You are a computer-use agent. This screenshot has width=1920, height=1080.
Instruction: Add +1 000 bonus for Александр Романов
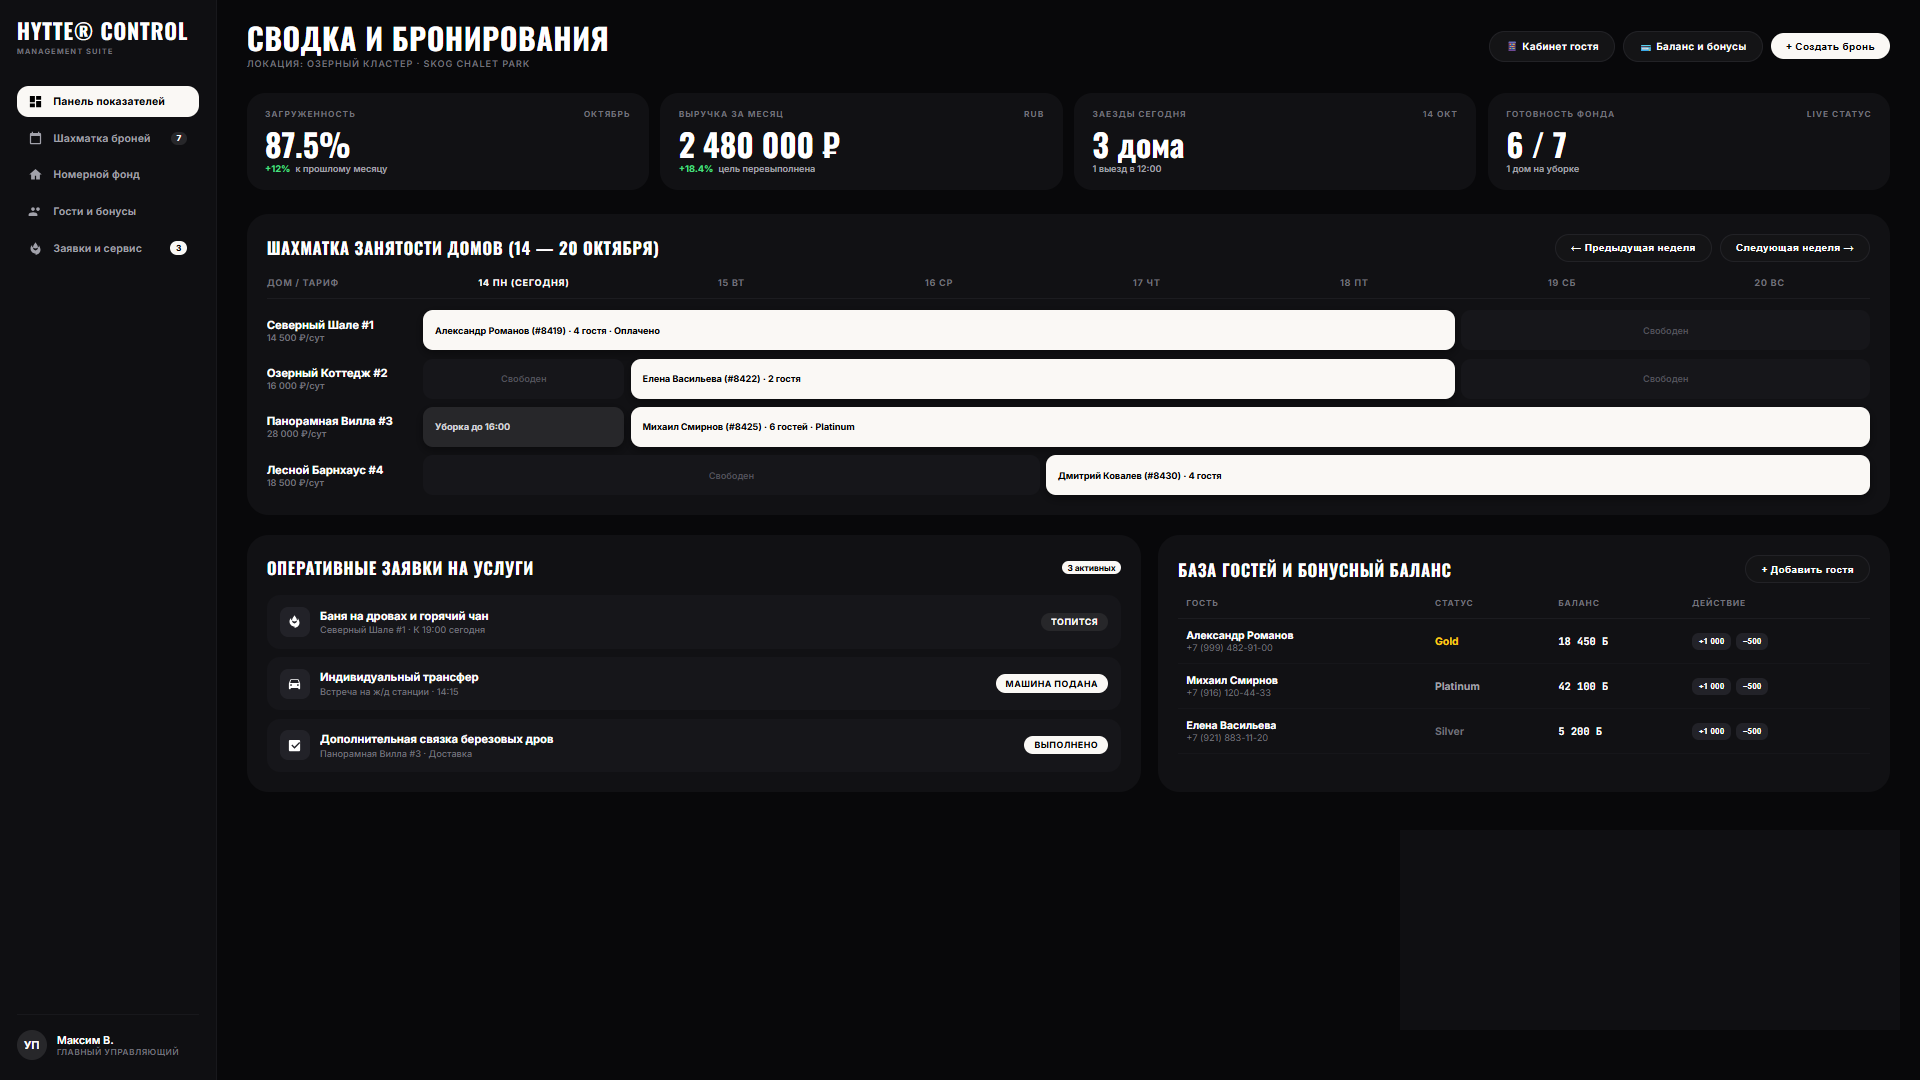coord(1711,642)
